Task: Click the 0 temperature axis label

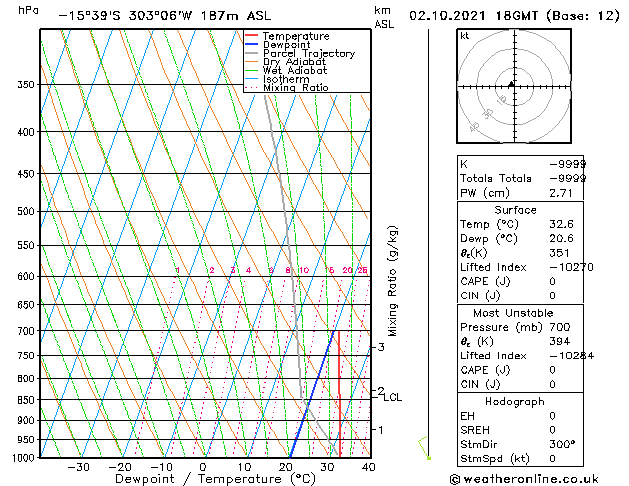Action: point(203,467)
